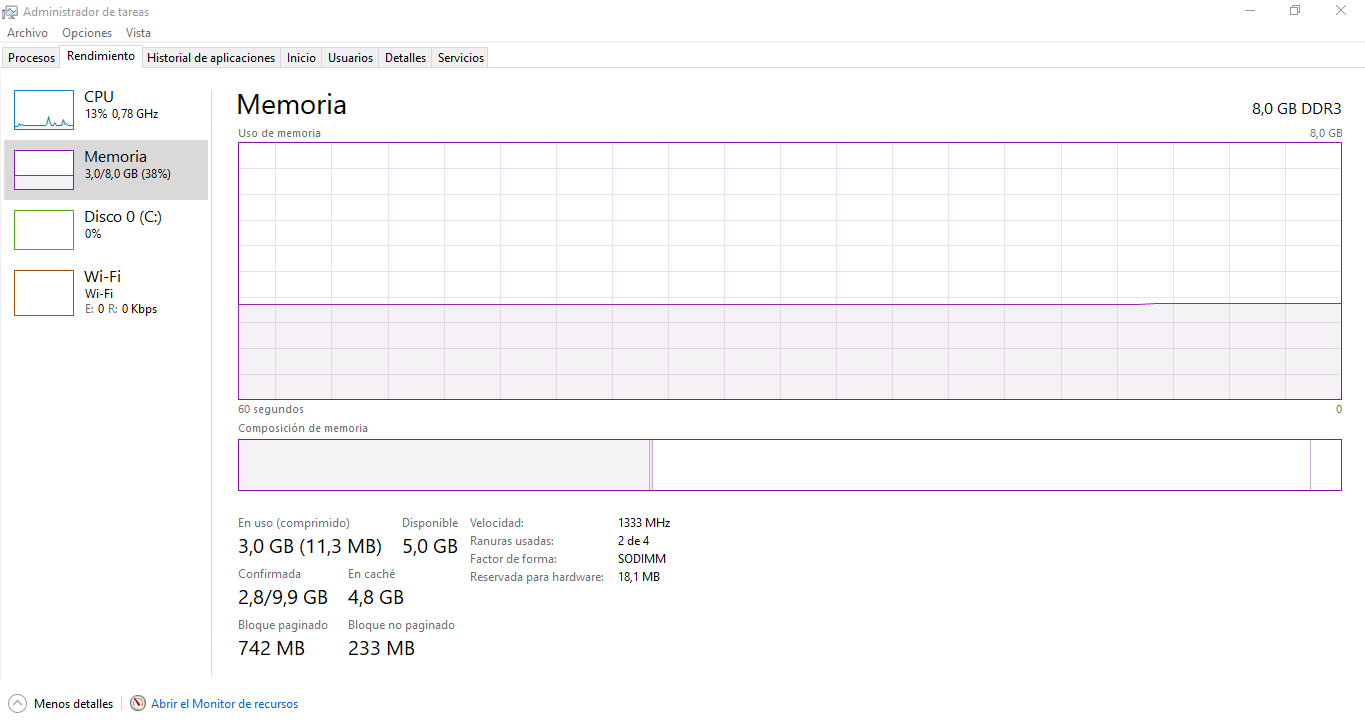The width and height of the screenshot is (1365, 728).
Task: Switch to the Usuarios tab
Action: coord(350,58)
